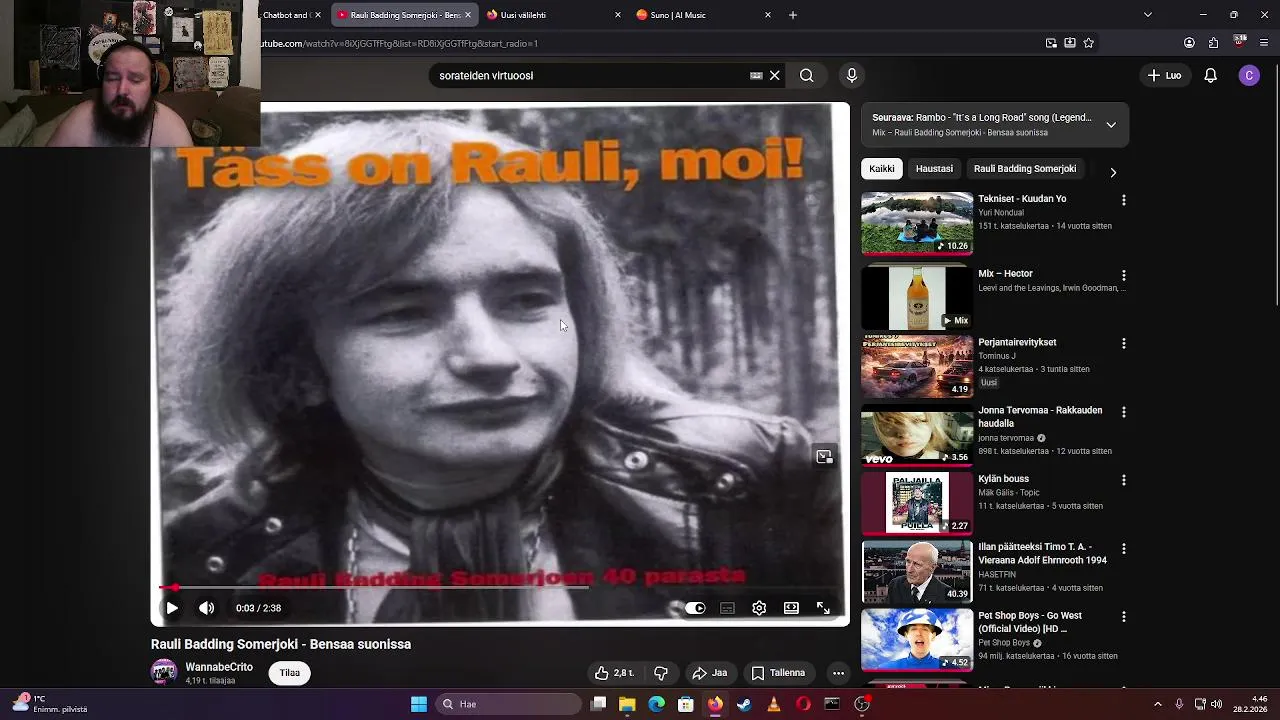Open Perjantairevitykset video thumbnail
The height and width of the screenshot is (720, 1280).
pyautogui.click(x=917, y=367)
